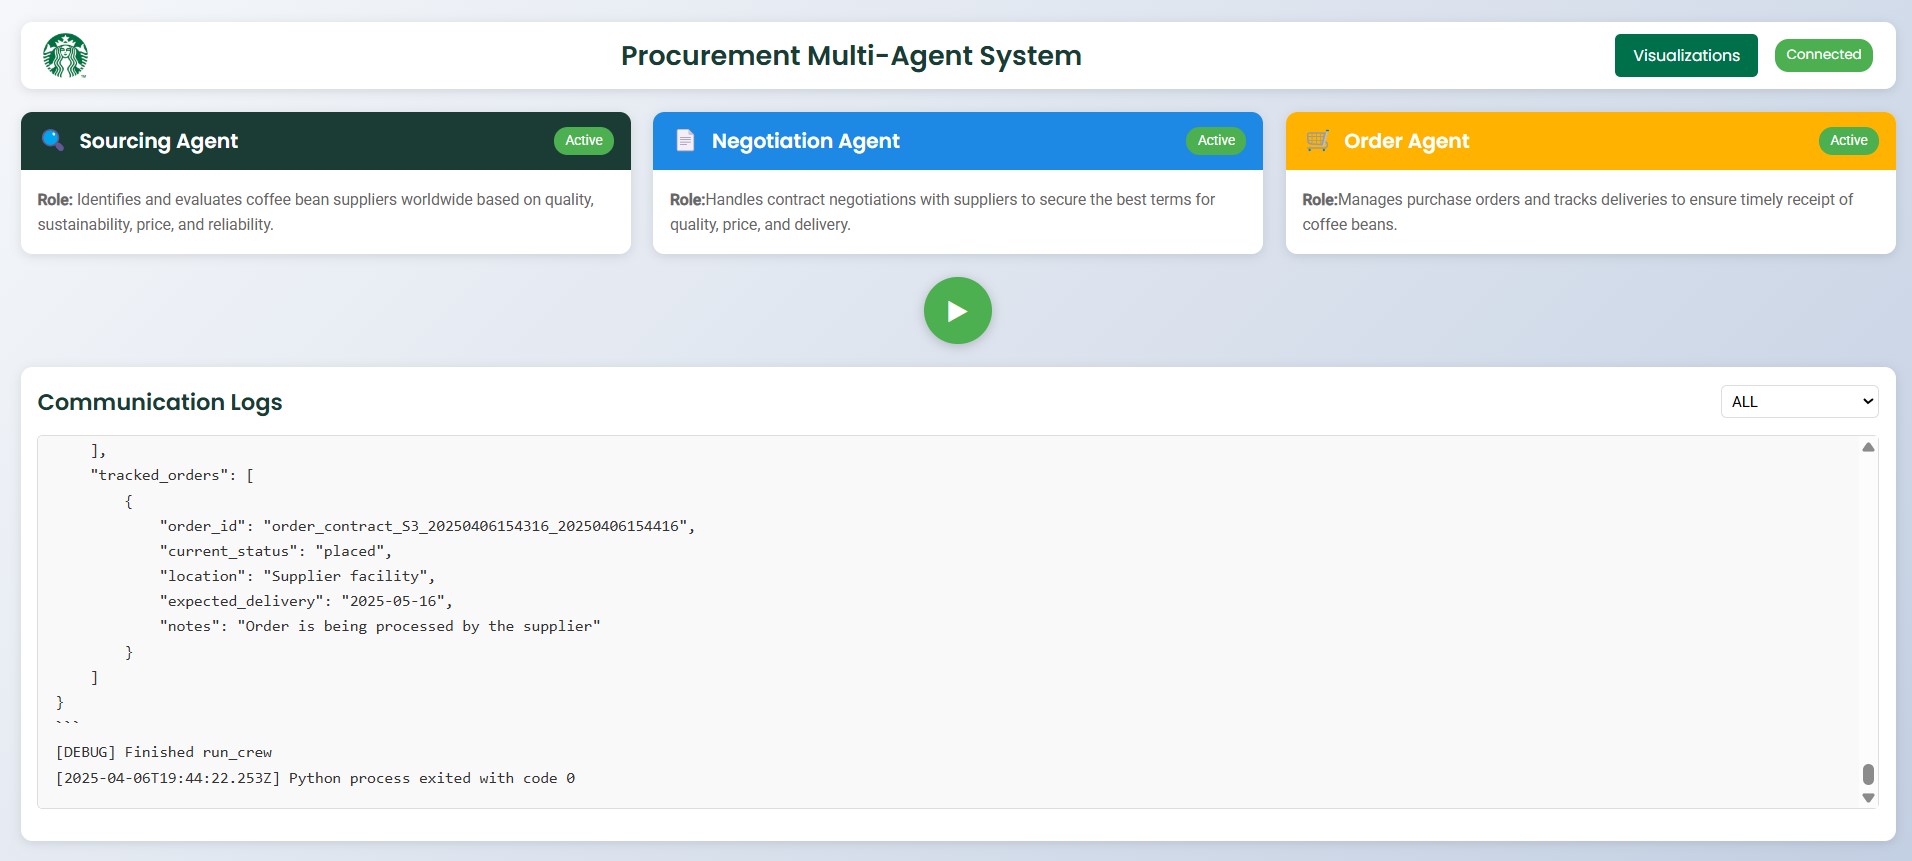This screenshot has width=1912, height=861.
Task: Click the log scrollbar thumb
Action: pos(1868,774)
